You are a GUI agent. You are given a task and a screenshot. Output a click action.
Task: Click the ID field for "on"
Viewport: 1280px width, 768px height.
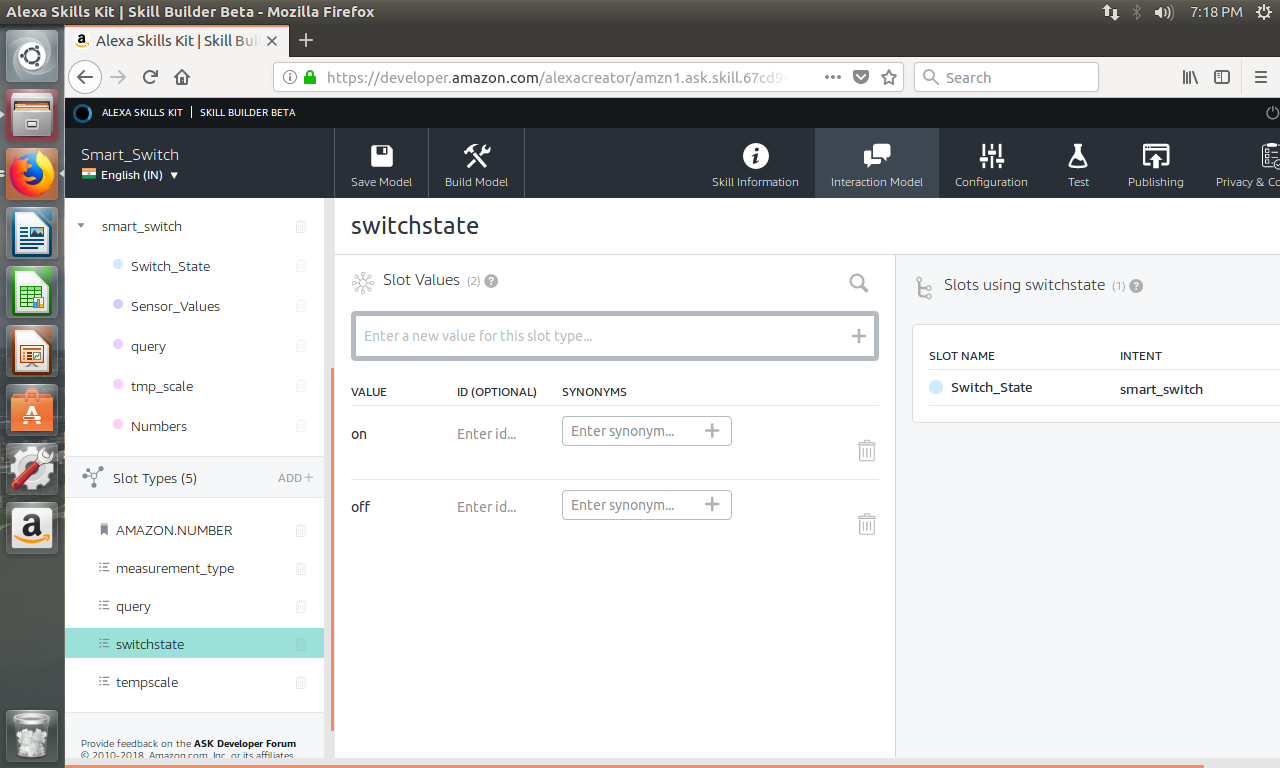pyautogui.click(x=487, y=434)
